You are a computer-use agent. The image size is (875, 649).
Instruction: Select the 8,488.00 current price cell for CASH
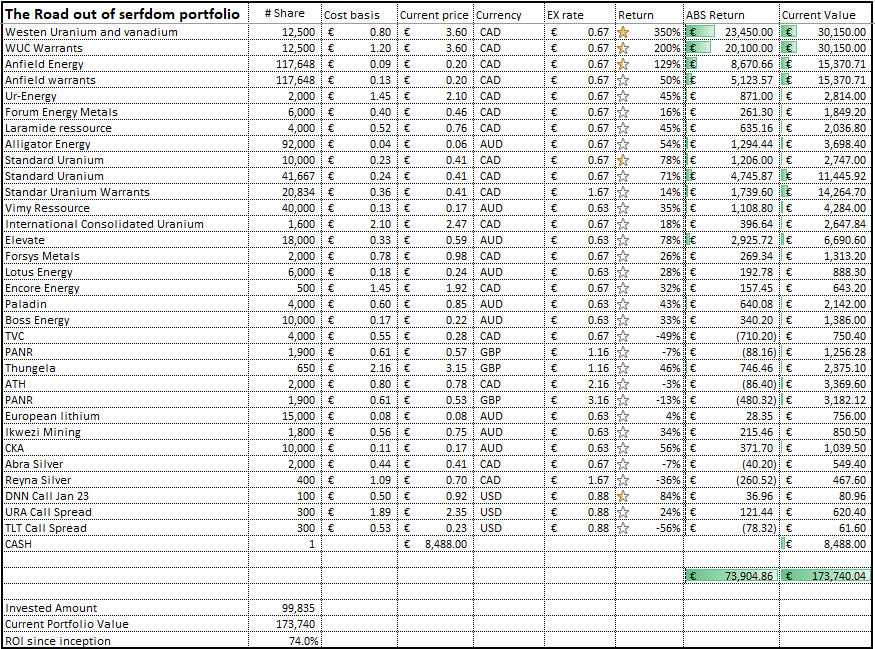pyautogui.click(x=435, y=545)
